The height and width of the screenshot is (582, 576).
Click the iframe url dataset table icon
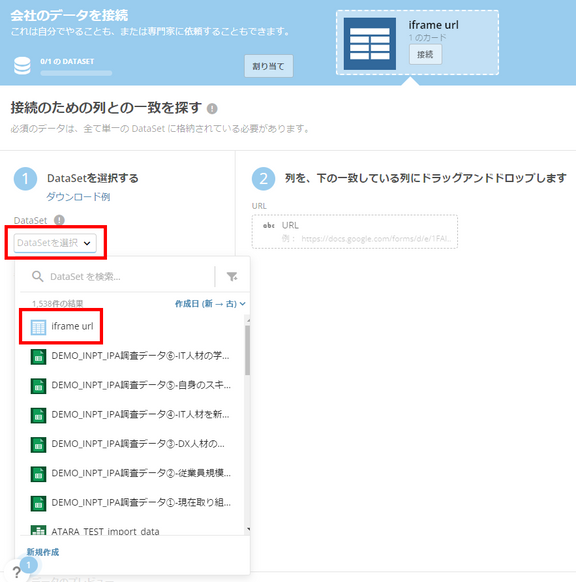pos(38,327)
